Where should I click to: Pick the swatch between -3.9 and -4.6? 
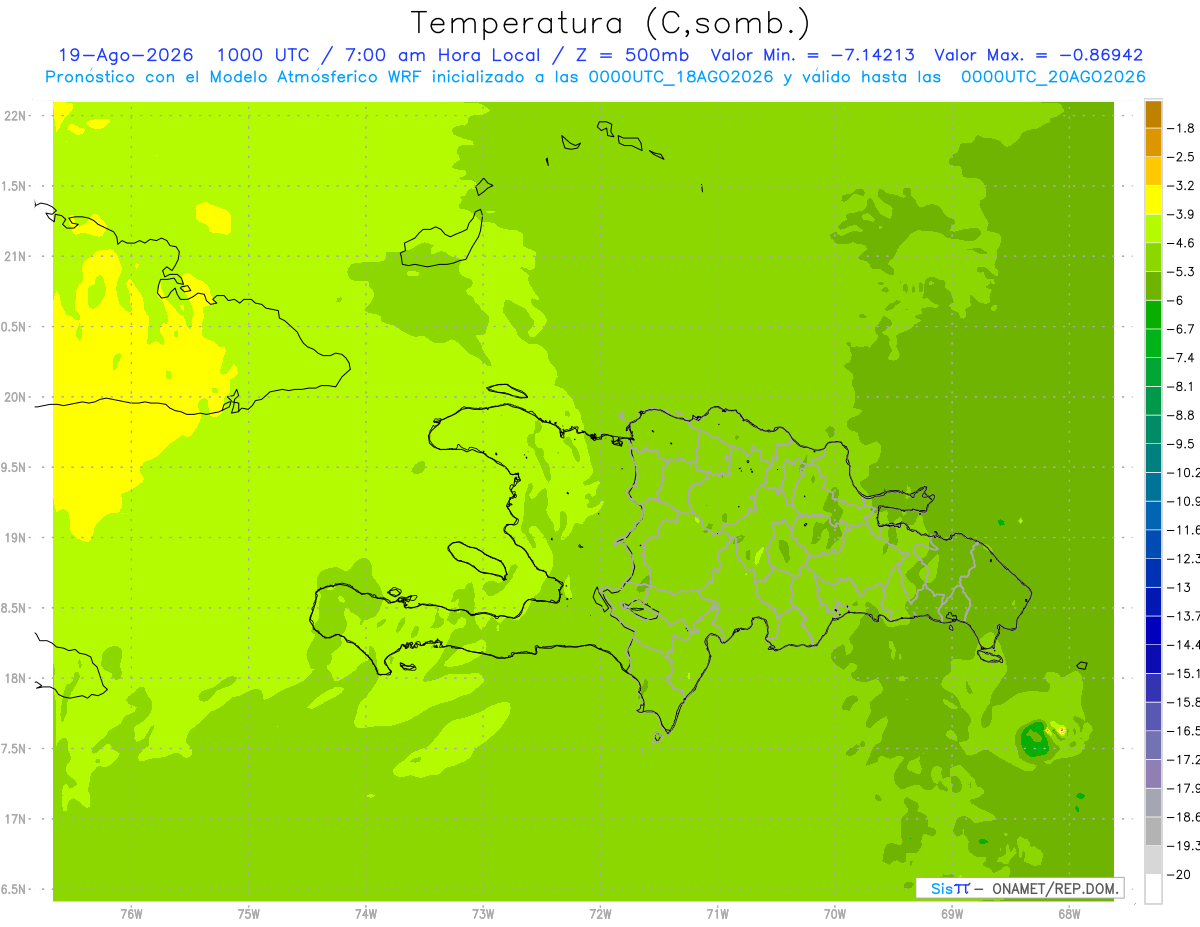tap(1153, 229)
